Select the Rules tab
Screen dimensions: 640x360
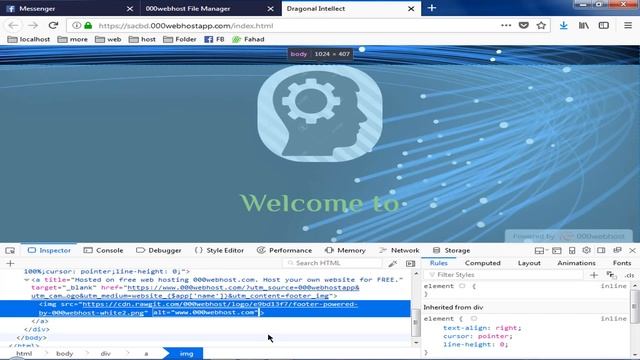point(438,263)
